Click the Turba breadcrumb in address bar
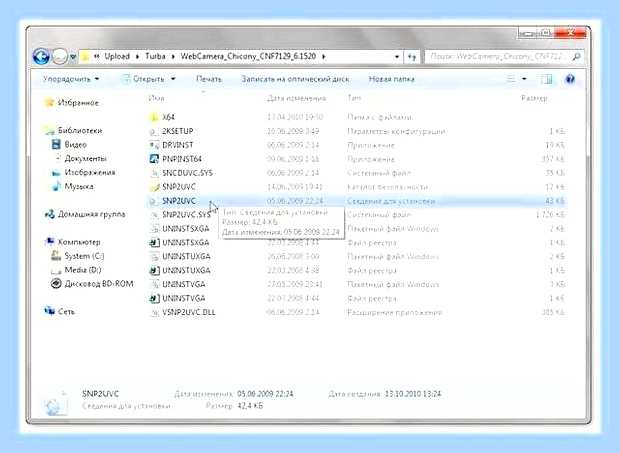This screenshot has height=453, width=620. point(155,56)
